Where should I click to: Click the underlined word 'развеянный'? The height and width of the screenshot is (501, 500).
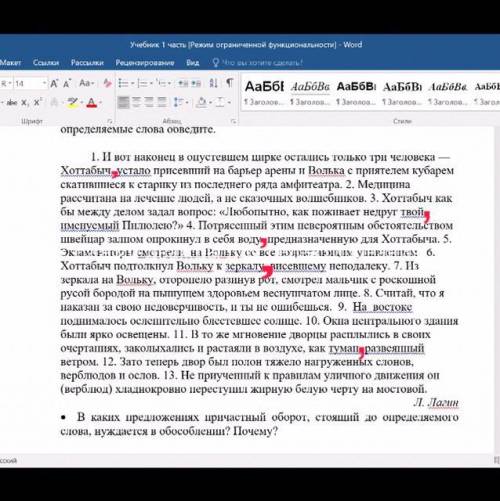395,348
